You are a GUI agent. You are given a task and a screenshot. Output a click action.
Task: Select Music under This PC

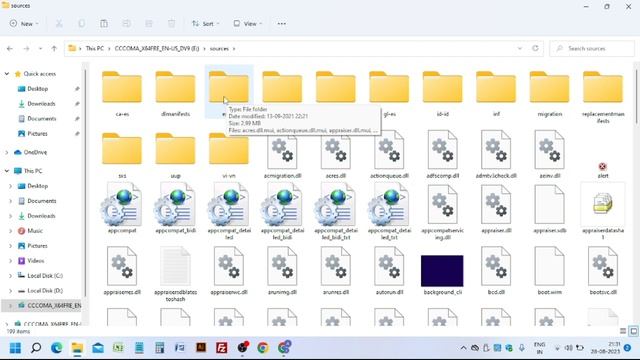[35, 231]
